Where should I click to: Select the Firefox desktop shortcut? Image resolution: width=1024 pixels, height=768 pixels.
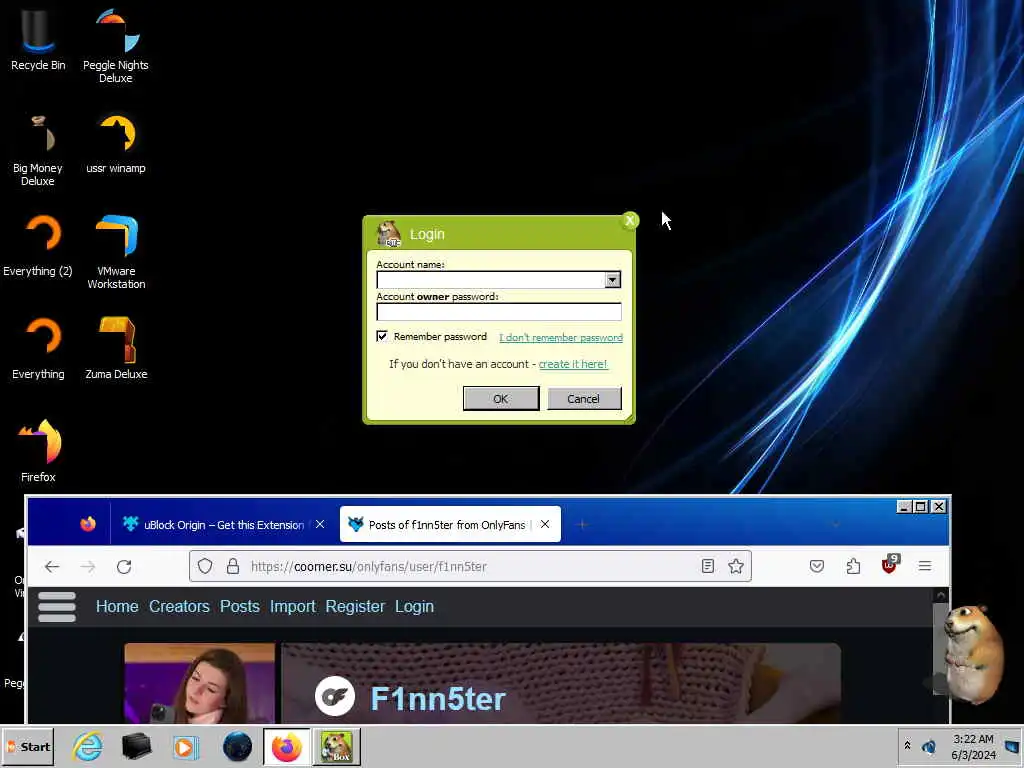[38, 451]
